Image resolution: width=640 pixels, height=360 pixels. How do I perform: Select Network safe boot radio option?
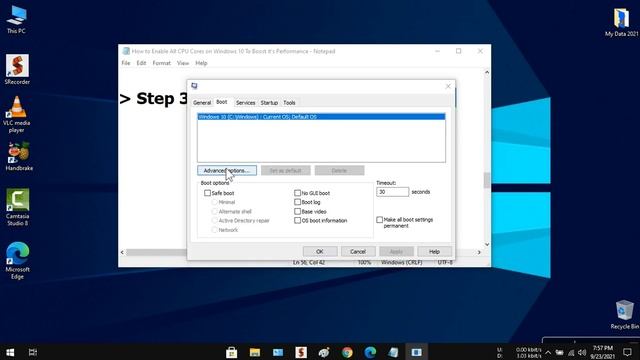[214, 230]
